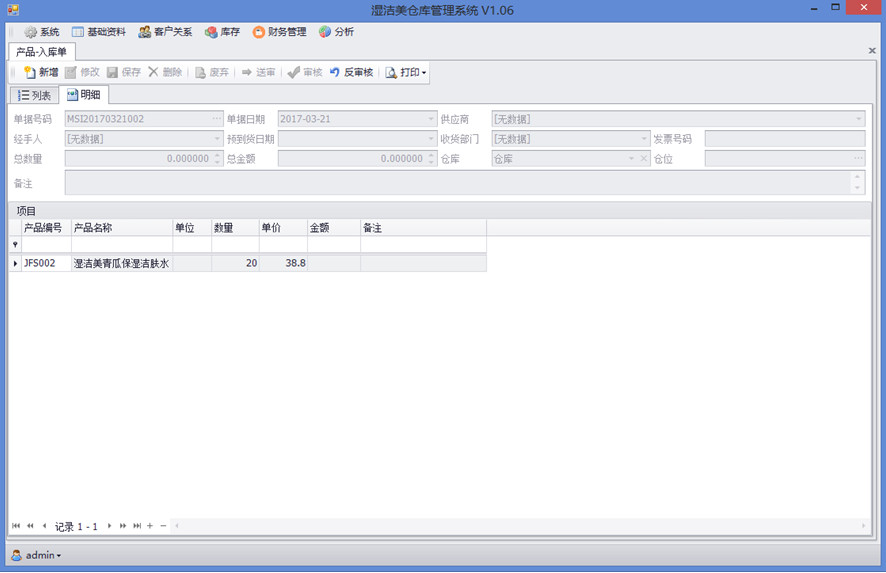Click the 单价 column header
The width and height of the screenshot is (886, 573).
click(283, 228)
